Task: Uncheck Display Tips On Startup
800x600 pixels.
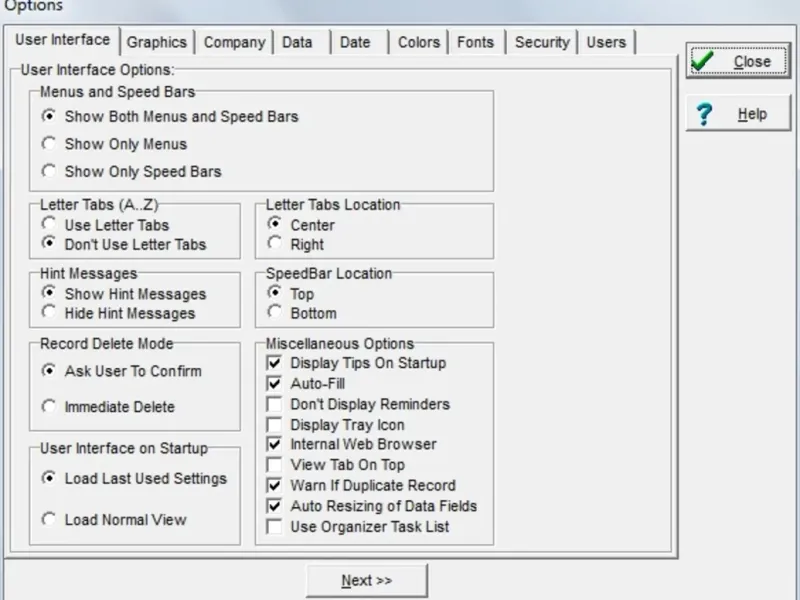Action: [x=274, y=363]
